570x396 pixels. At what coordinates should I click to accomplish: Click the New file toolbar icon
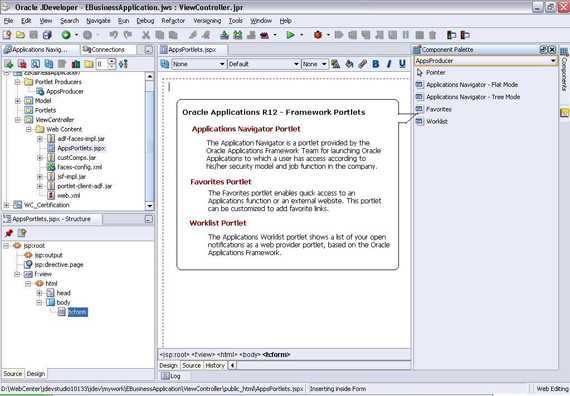coord(7,35)
